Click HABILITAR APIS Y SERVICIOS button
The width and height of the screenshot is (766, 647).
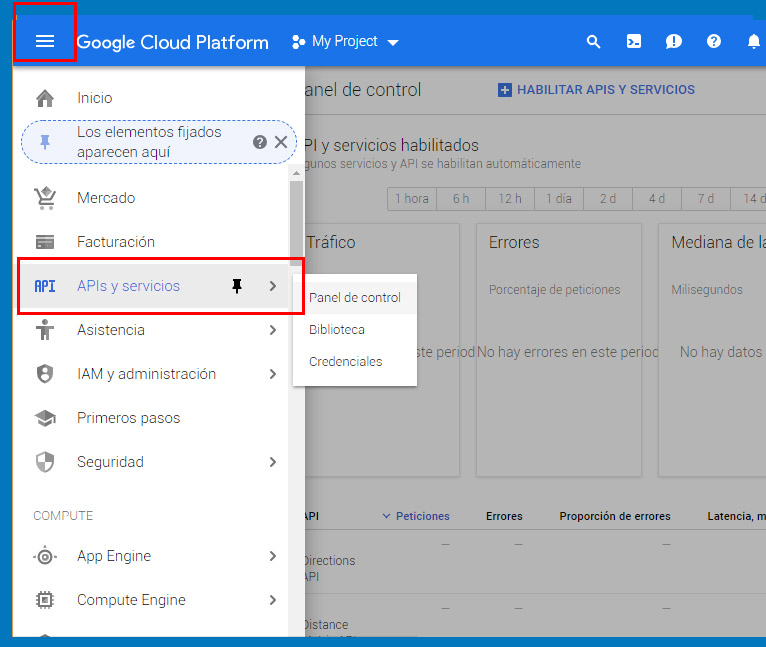click(x=596, y=90)
